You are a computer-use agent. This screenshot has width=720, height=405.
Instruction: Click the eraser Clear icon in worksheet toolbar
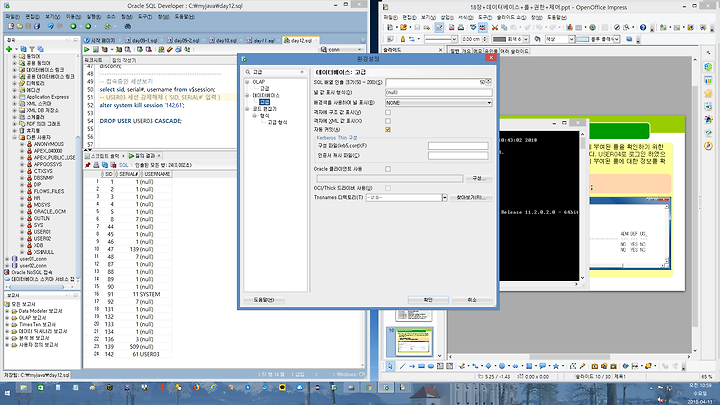click(x=169, y=49)
